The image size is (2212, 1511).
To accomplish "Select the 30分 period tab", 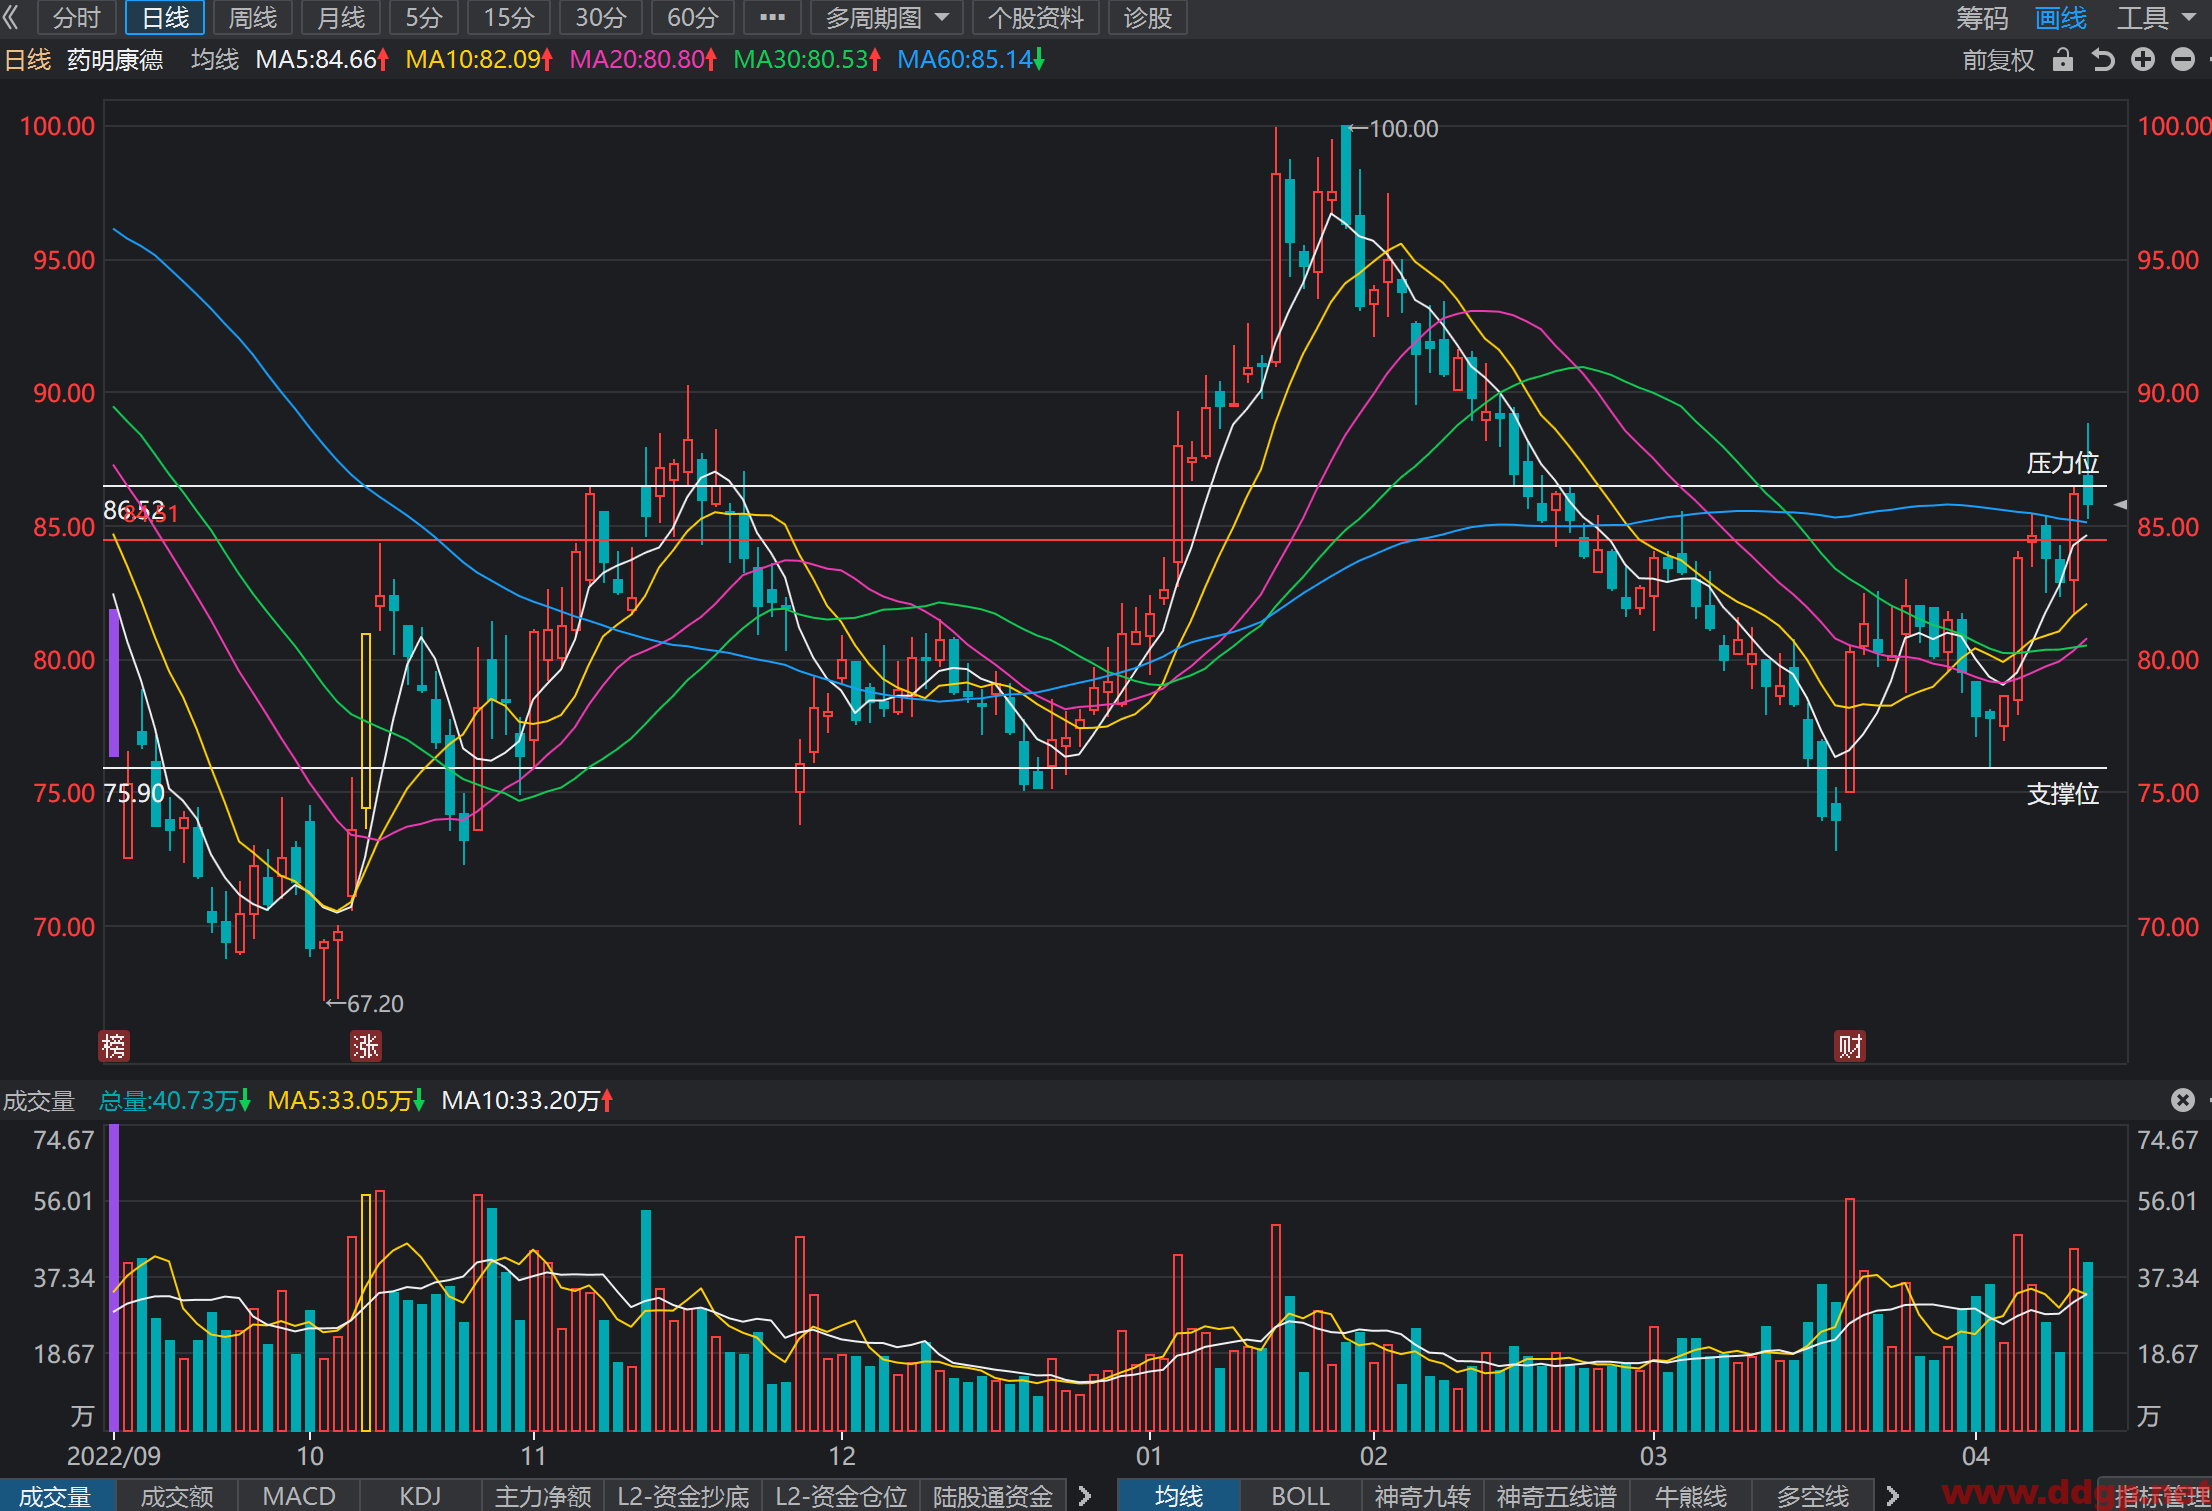I will 601,17.
